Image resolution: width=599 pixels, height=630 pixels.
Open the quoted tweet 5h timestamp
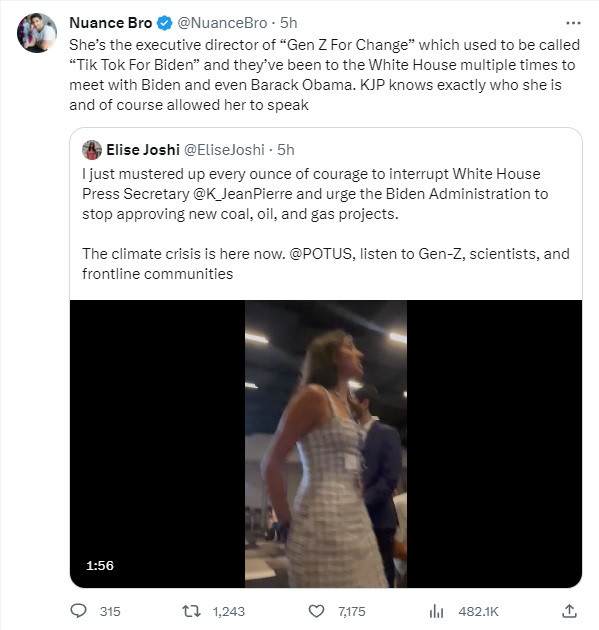click(x=286, y=150)
